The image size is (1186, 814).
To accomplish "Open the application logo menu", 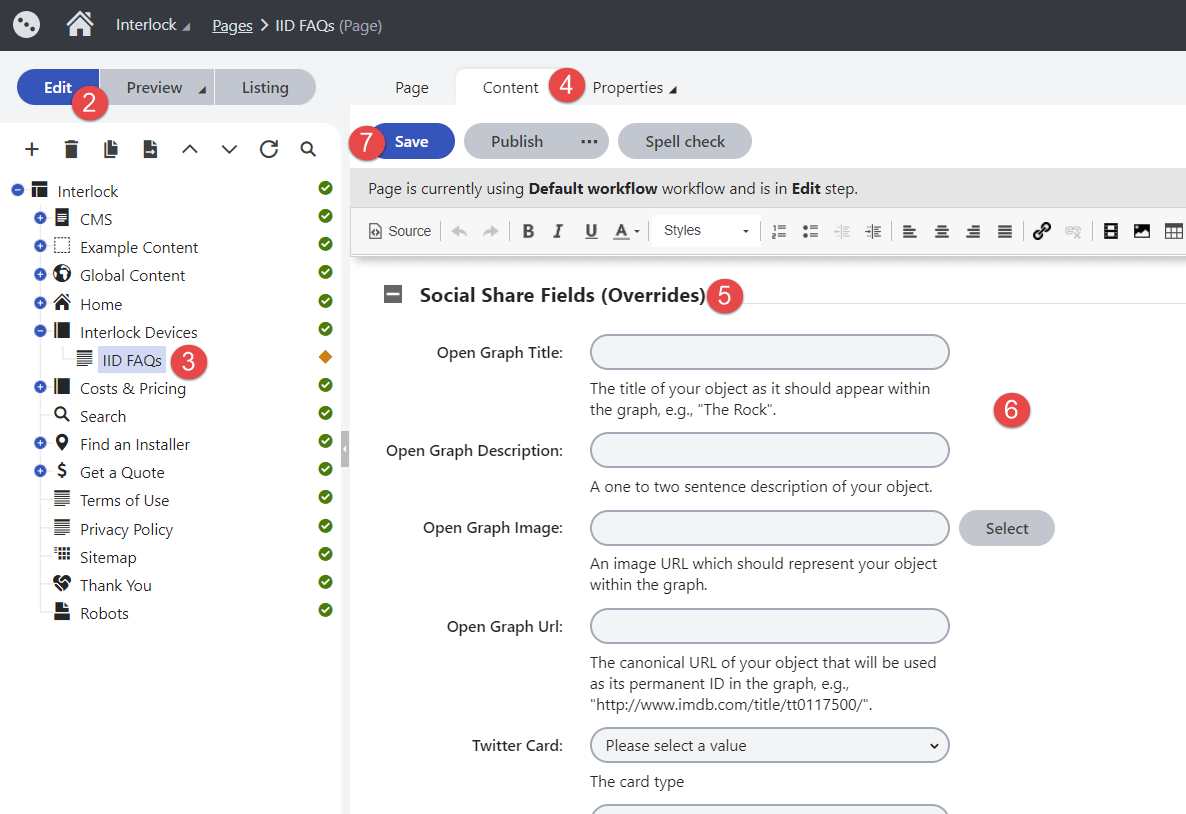I will 26,25.
